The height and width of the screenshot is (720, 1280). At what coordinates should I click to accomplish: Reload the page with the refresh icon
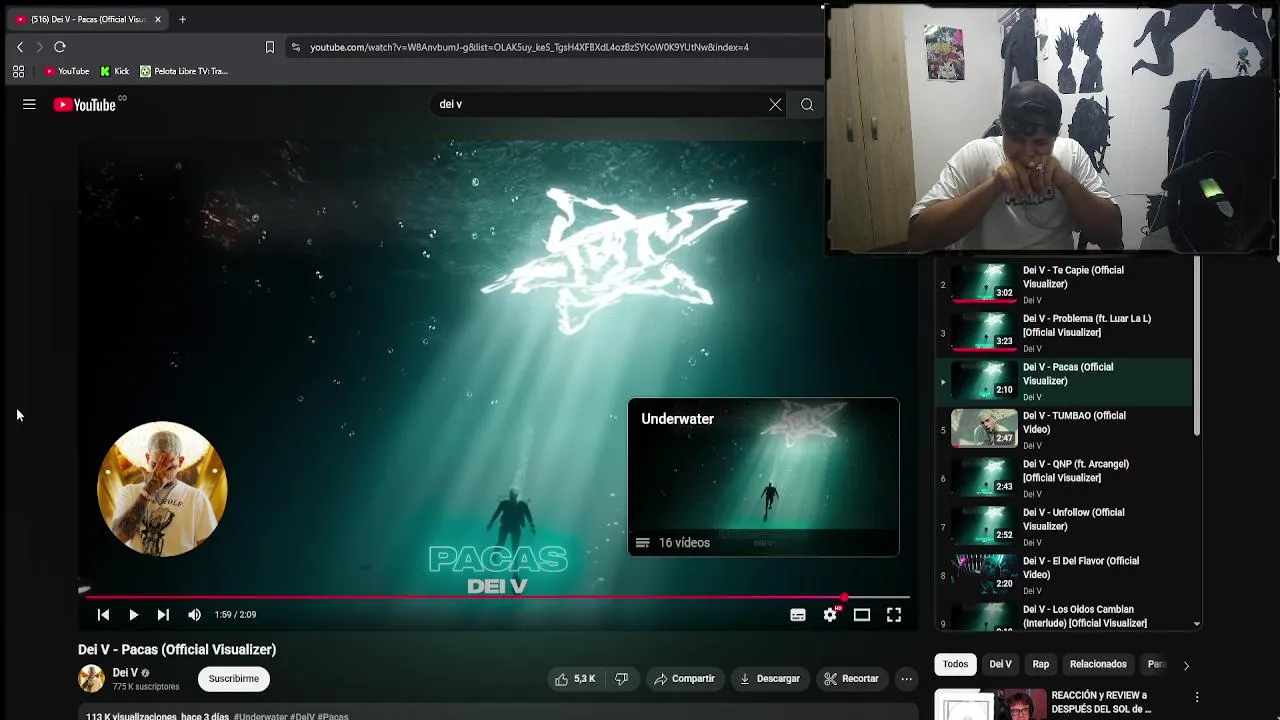(x=60, y=47)
